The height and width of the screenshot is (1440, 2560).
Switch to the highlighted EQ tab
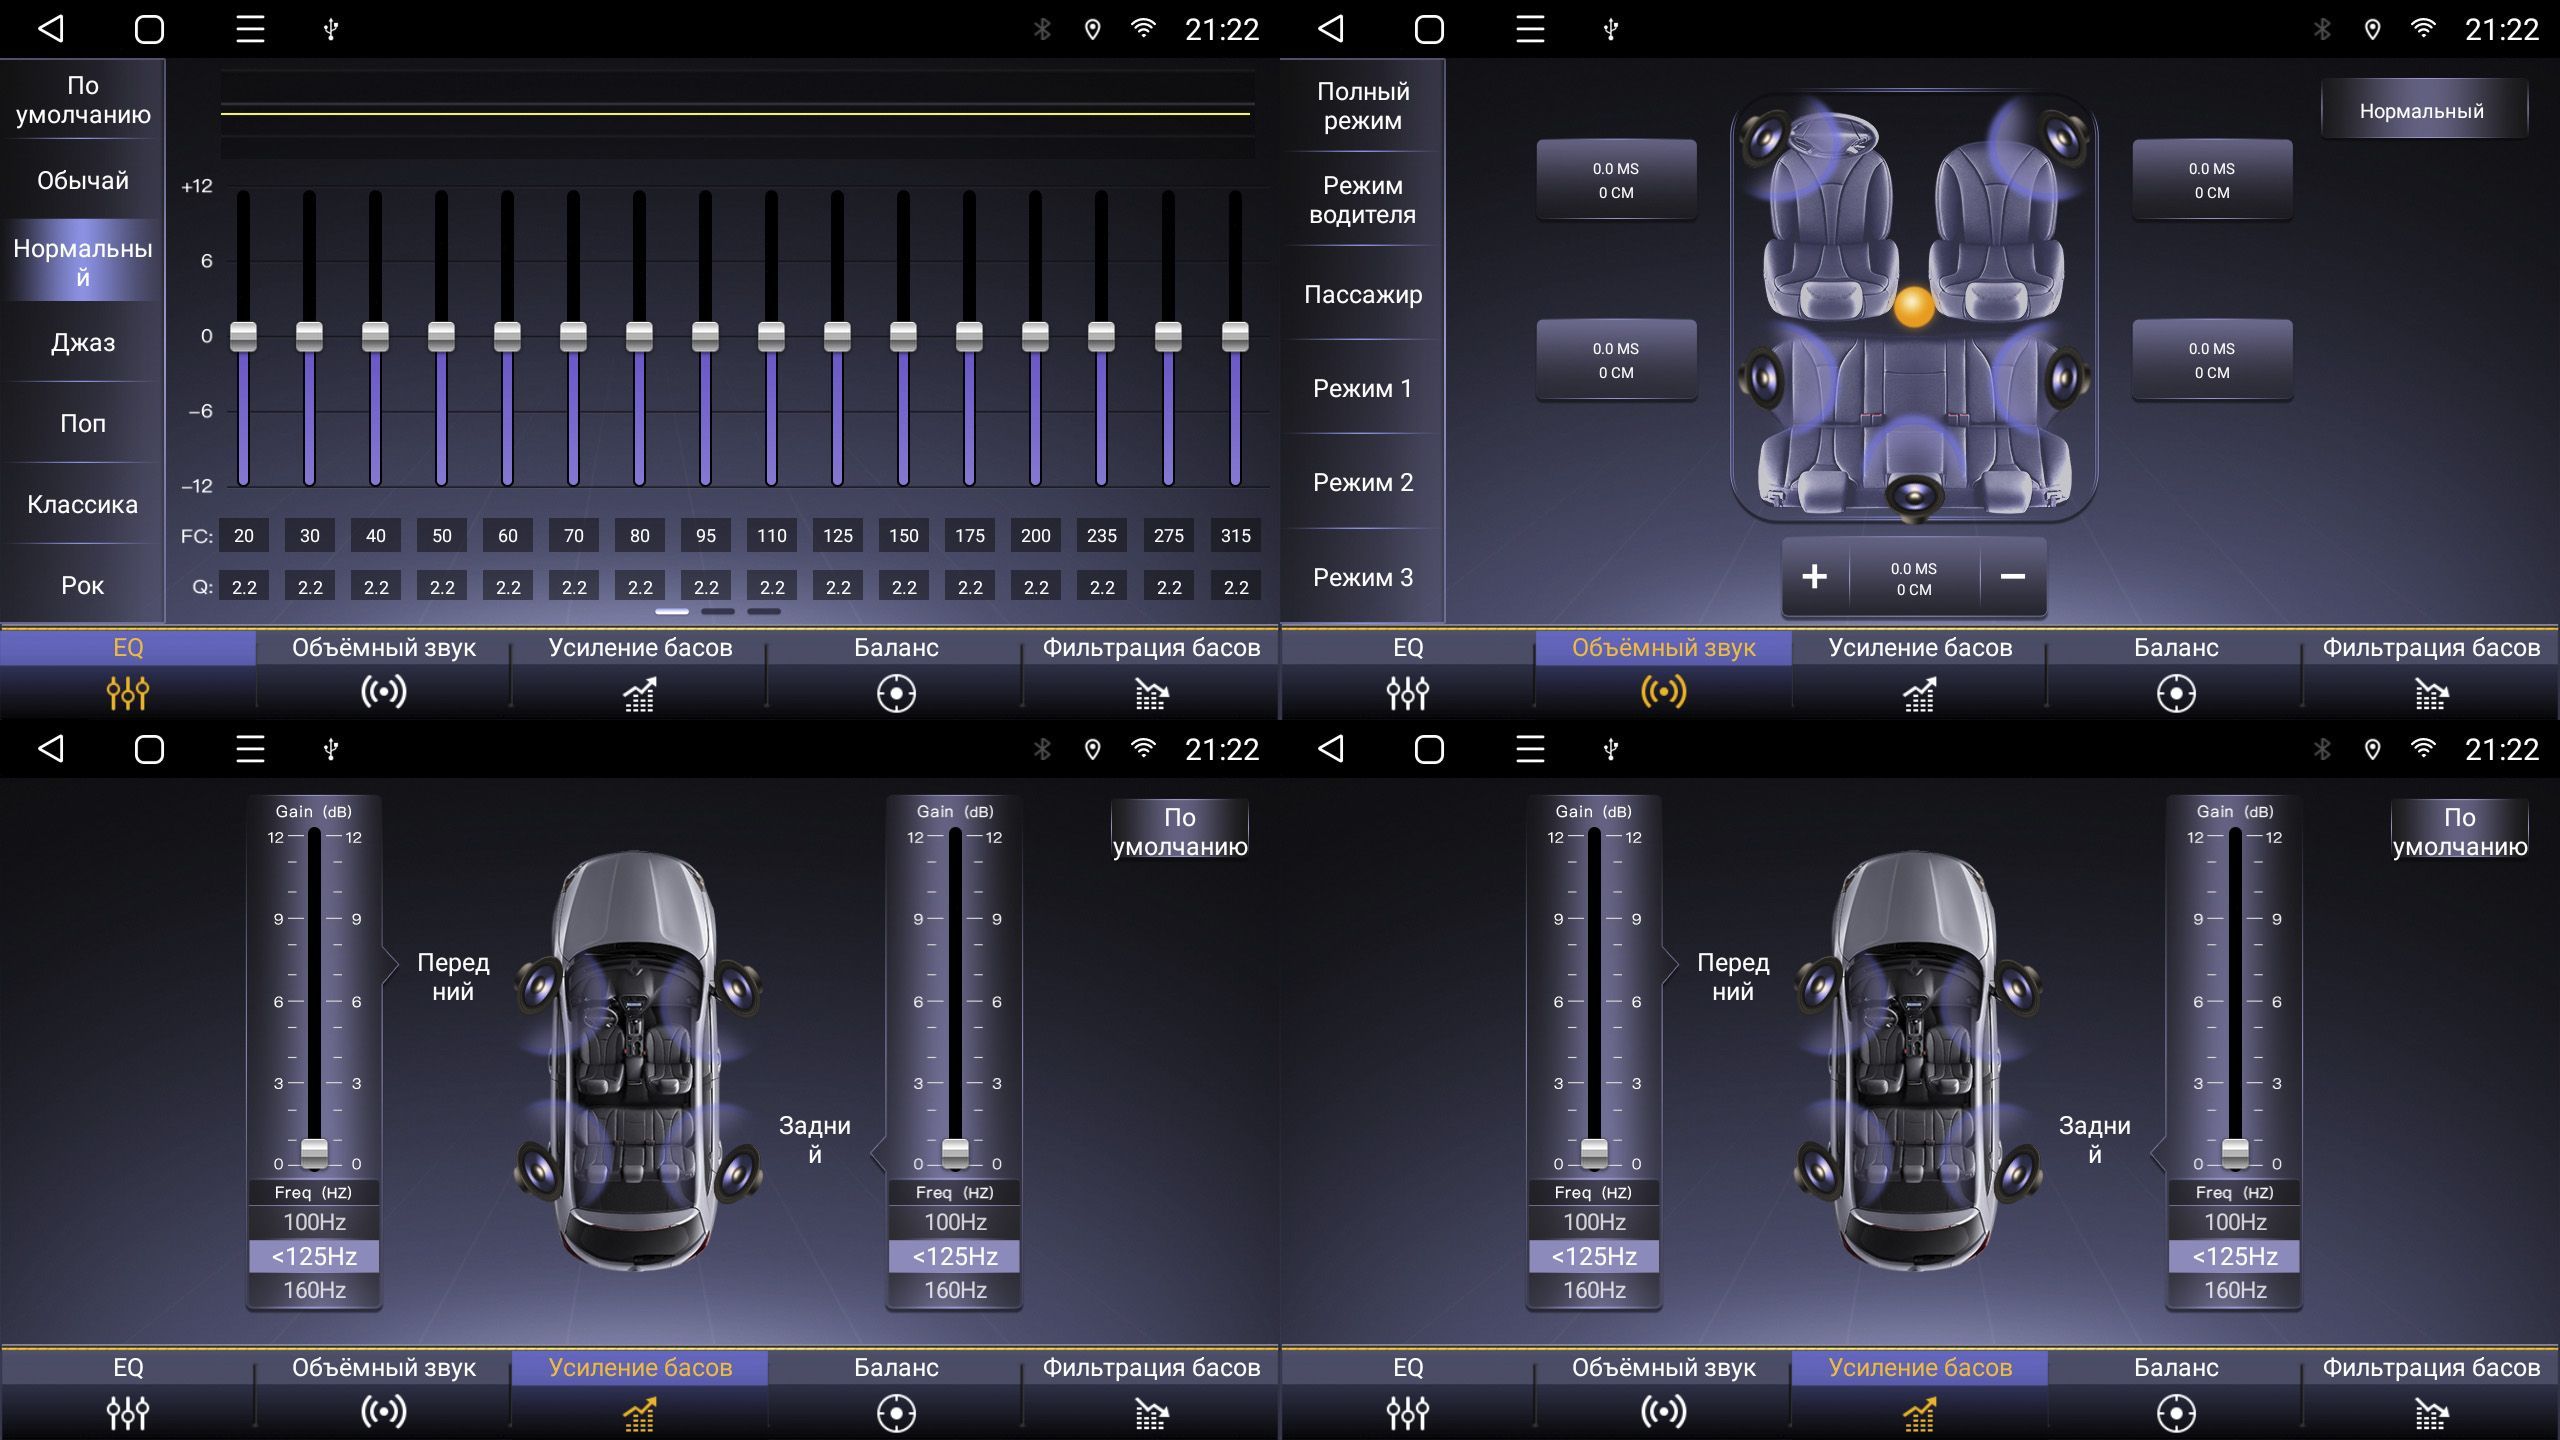click(128, 648)
